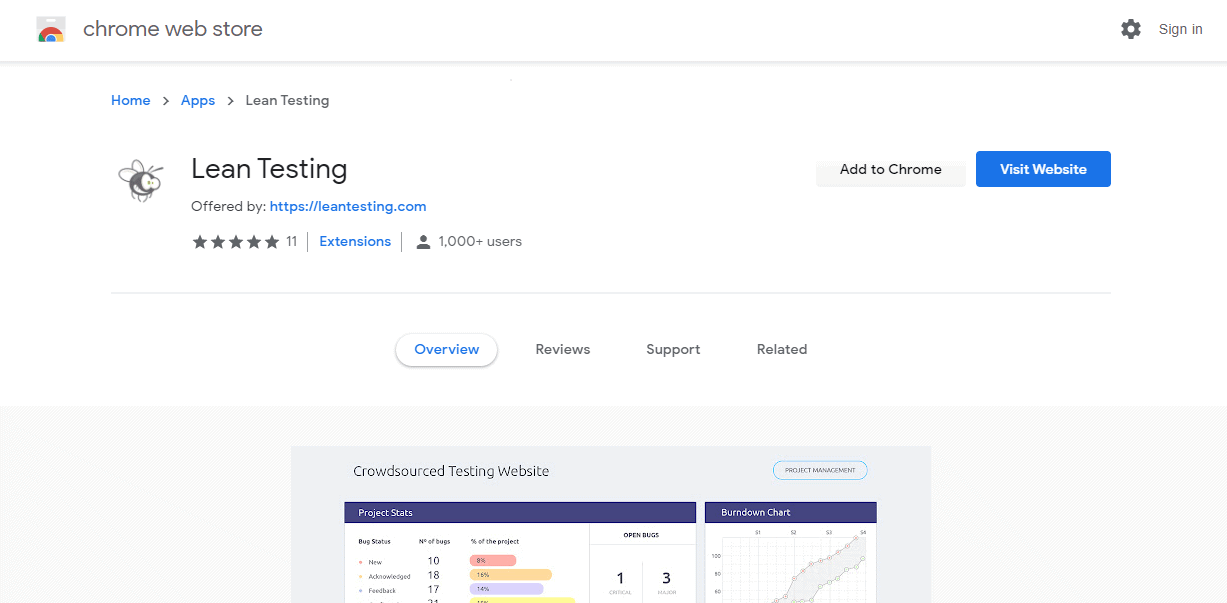
Task: Click the Visit Website button
Action: coord(1043,169)
